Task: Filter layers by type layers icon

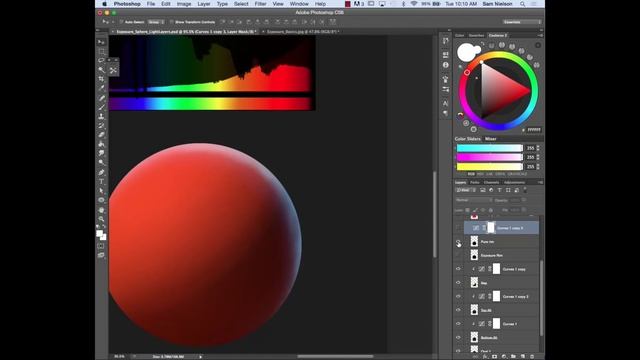Action: [500, 190]
